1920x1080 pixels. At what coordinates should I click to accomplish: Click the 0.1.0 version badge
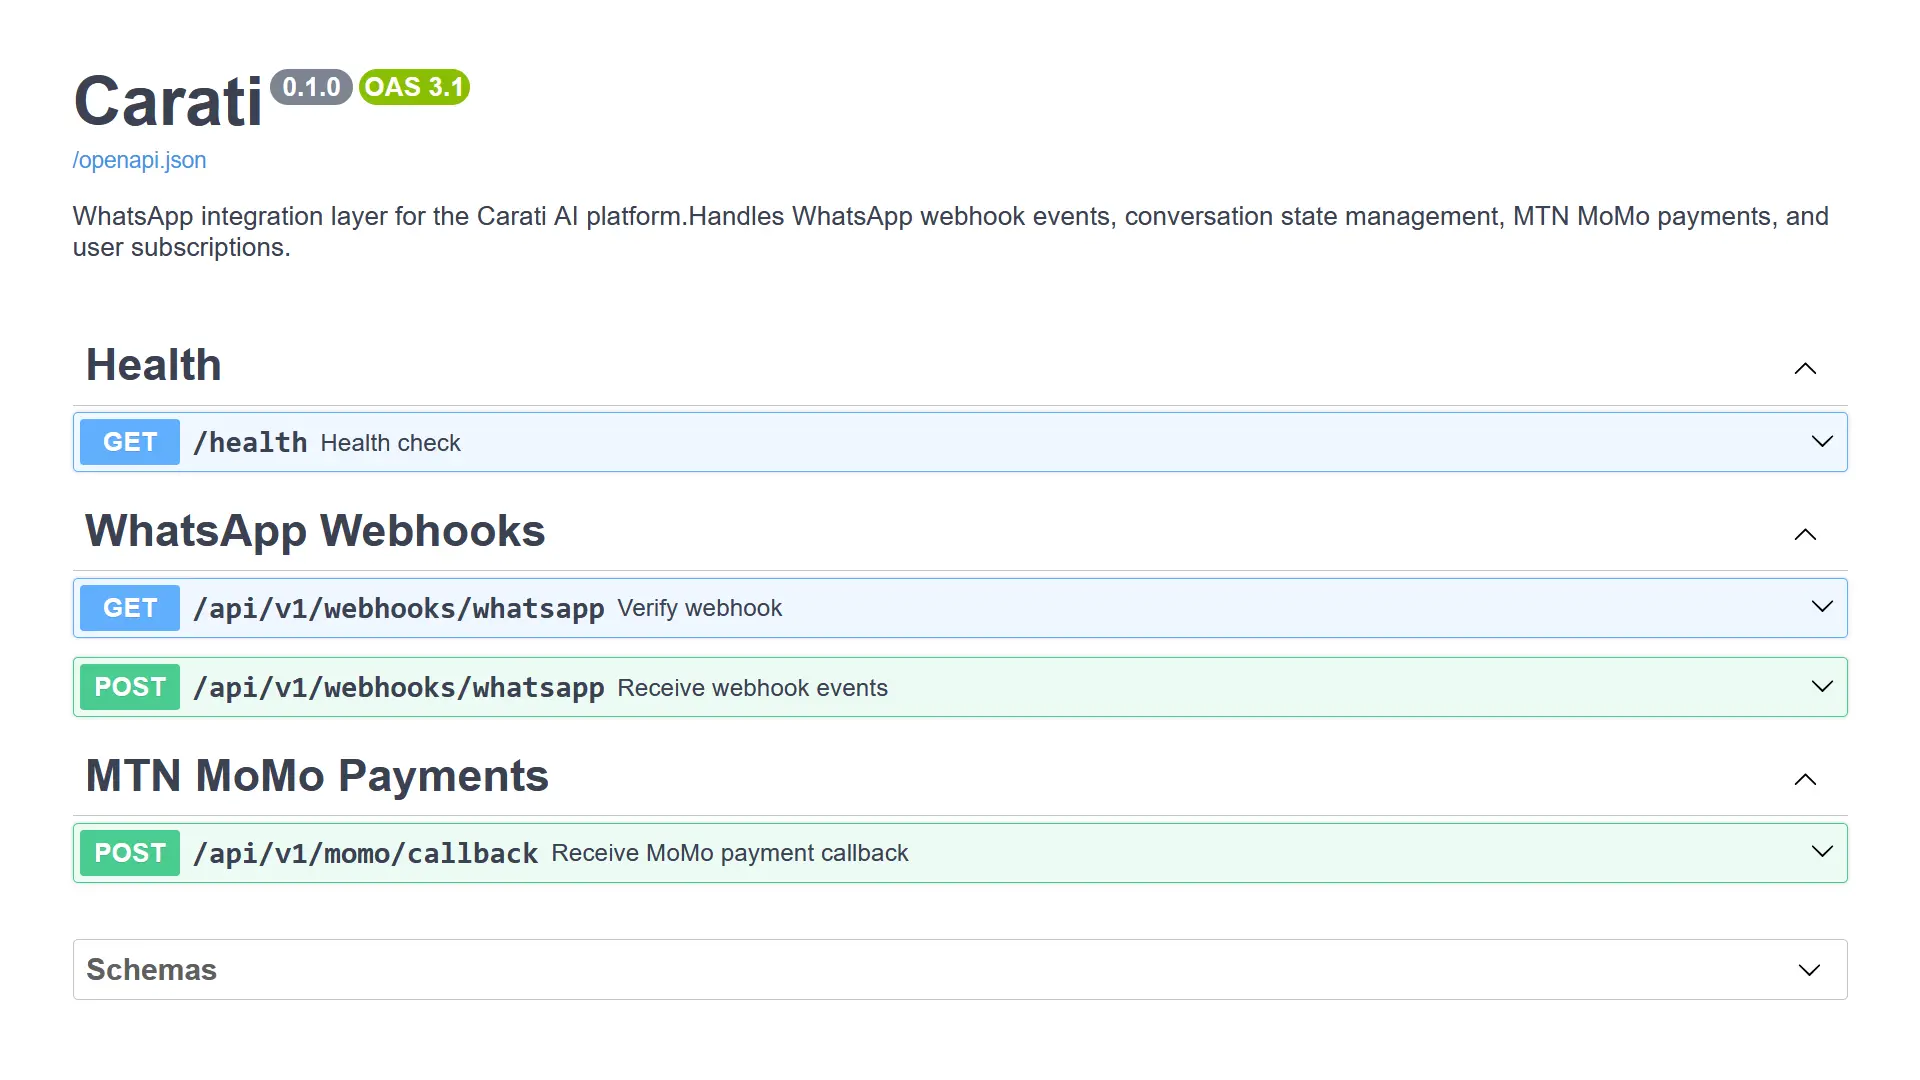[x=311, y=87]
